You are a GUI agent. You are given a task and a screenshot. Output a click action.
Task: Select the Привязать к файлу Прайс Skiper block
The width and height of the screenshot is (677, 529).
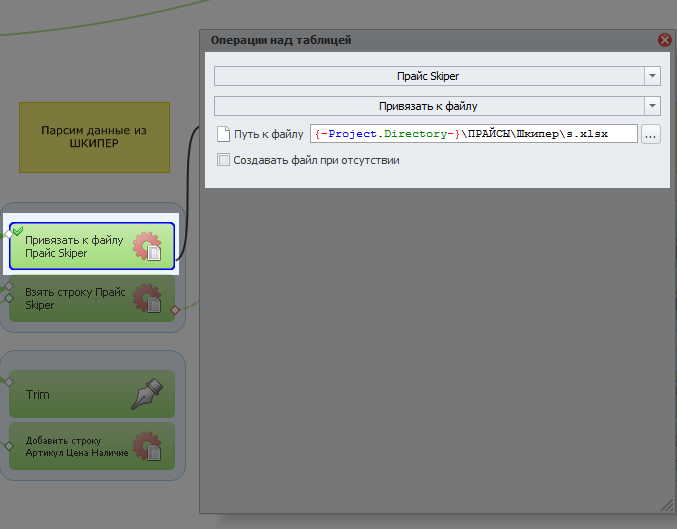(92, 246)
